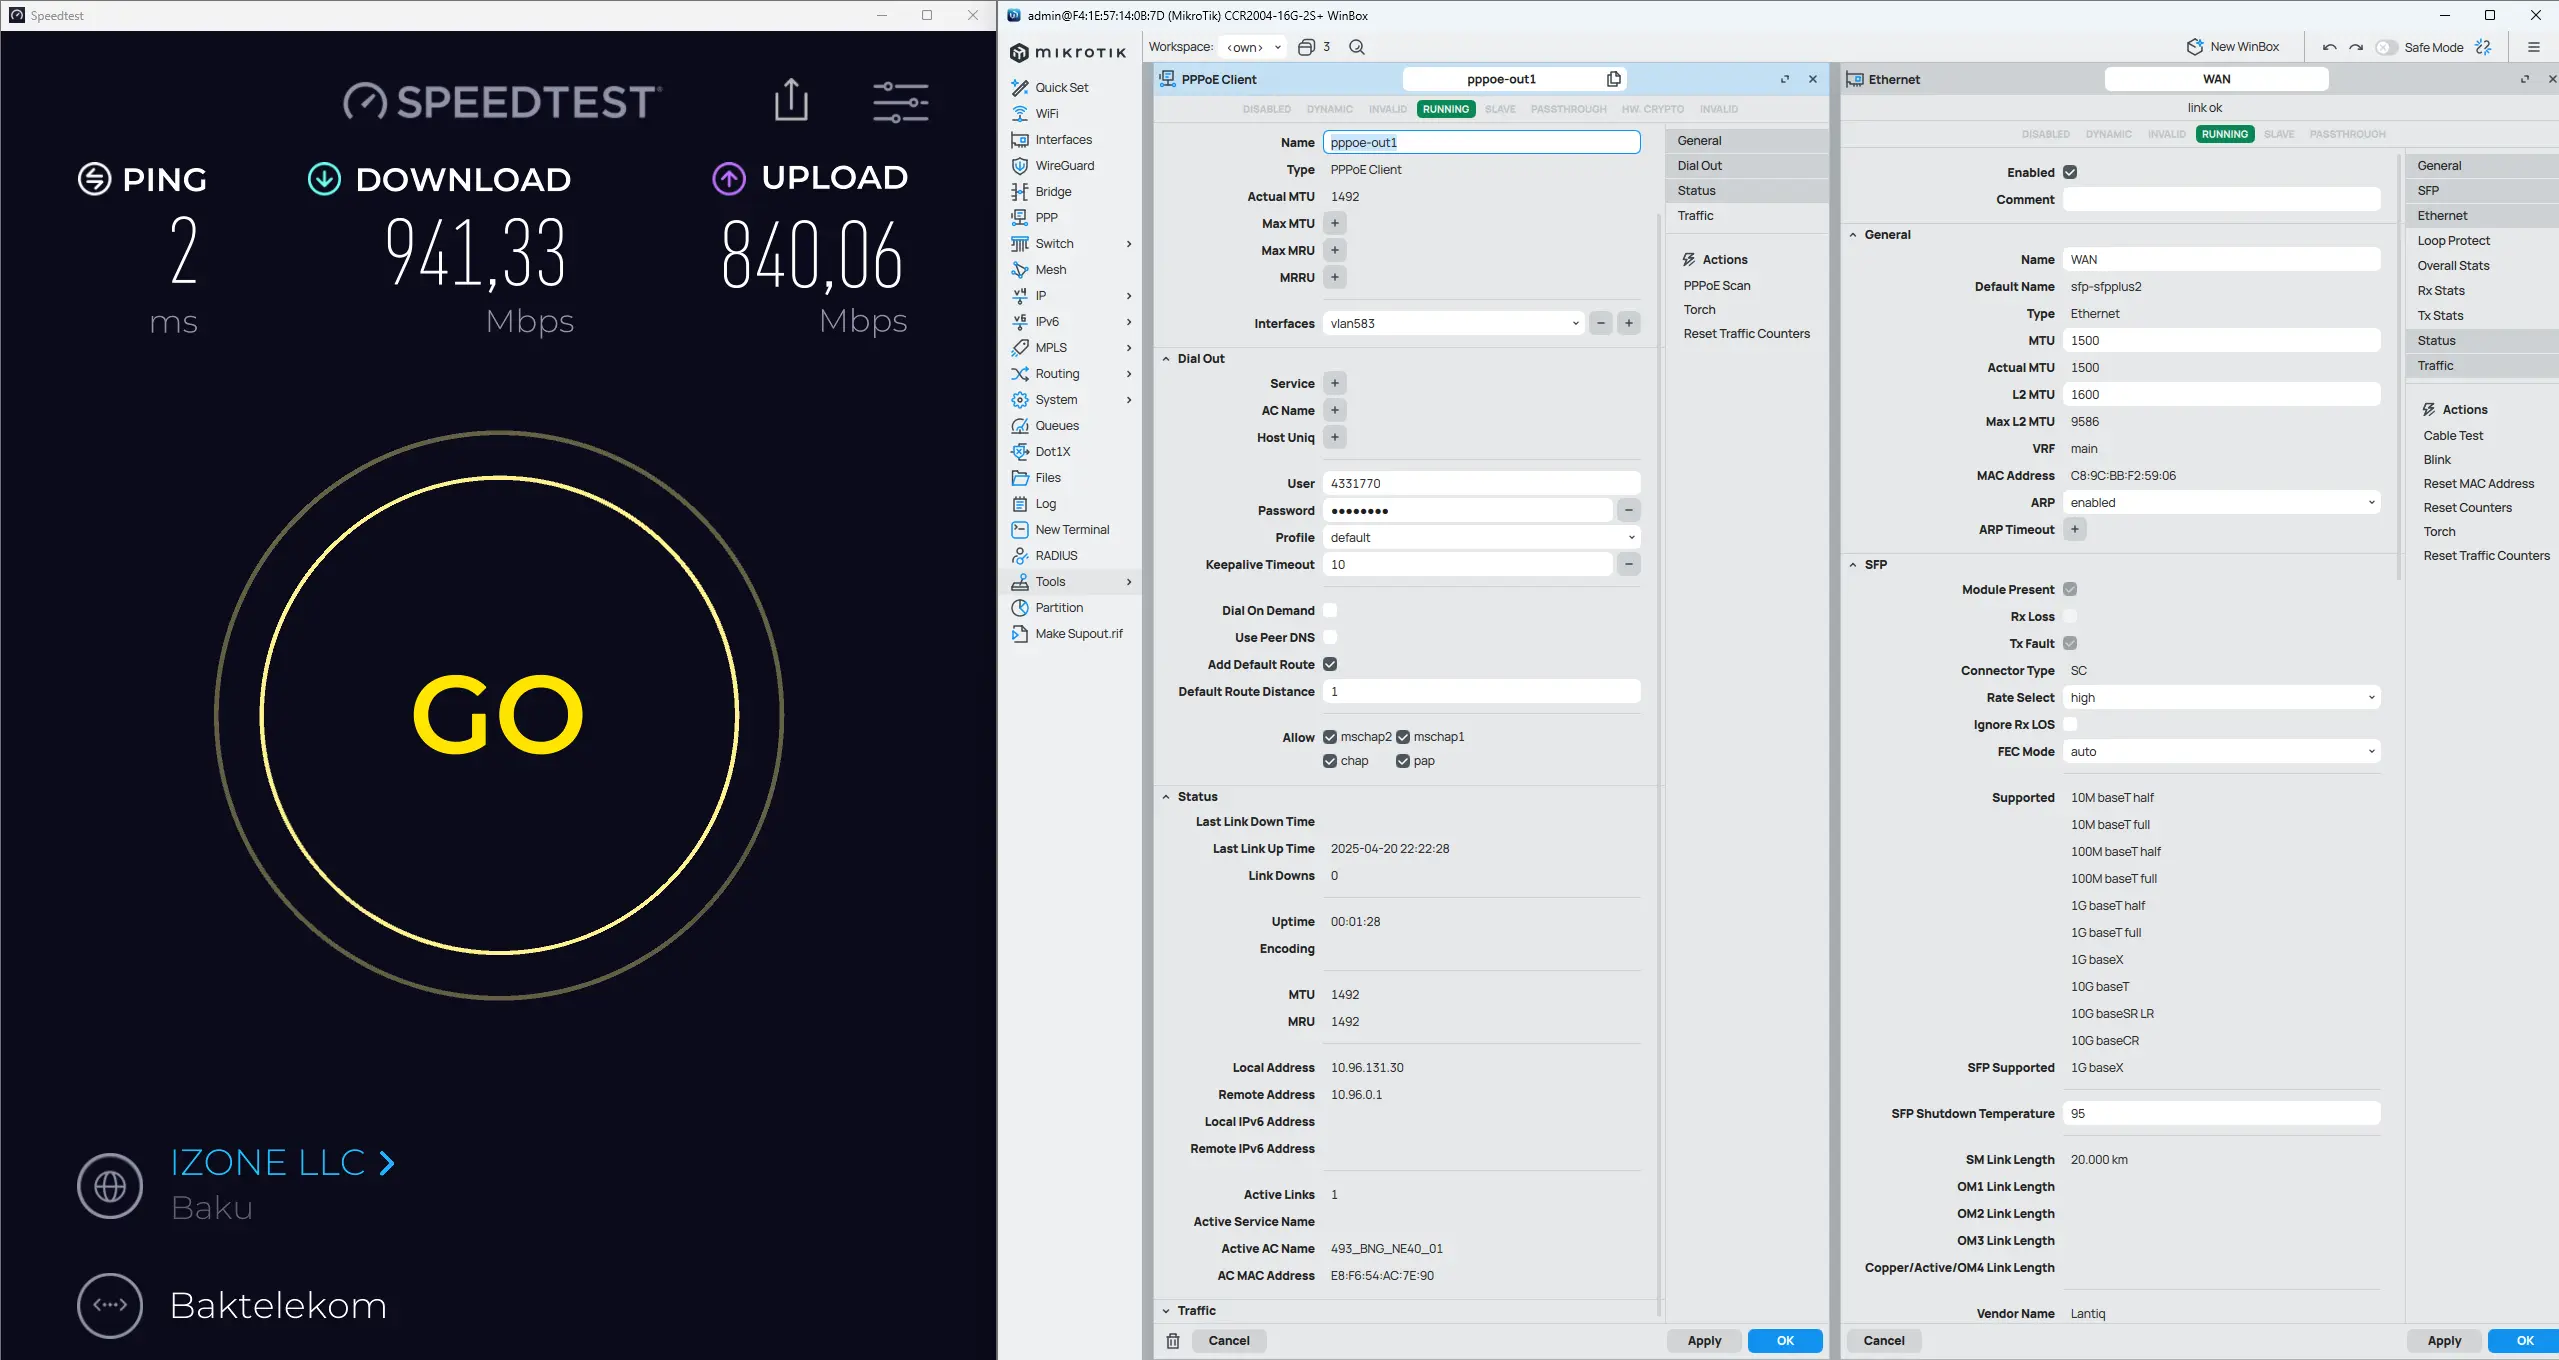Open Log from sidebar
This screenshot has height=1360, width=2559.
(x=1045, y=503)
